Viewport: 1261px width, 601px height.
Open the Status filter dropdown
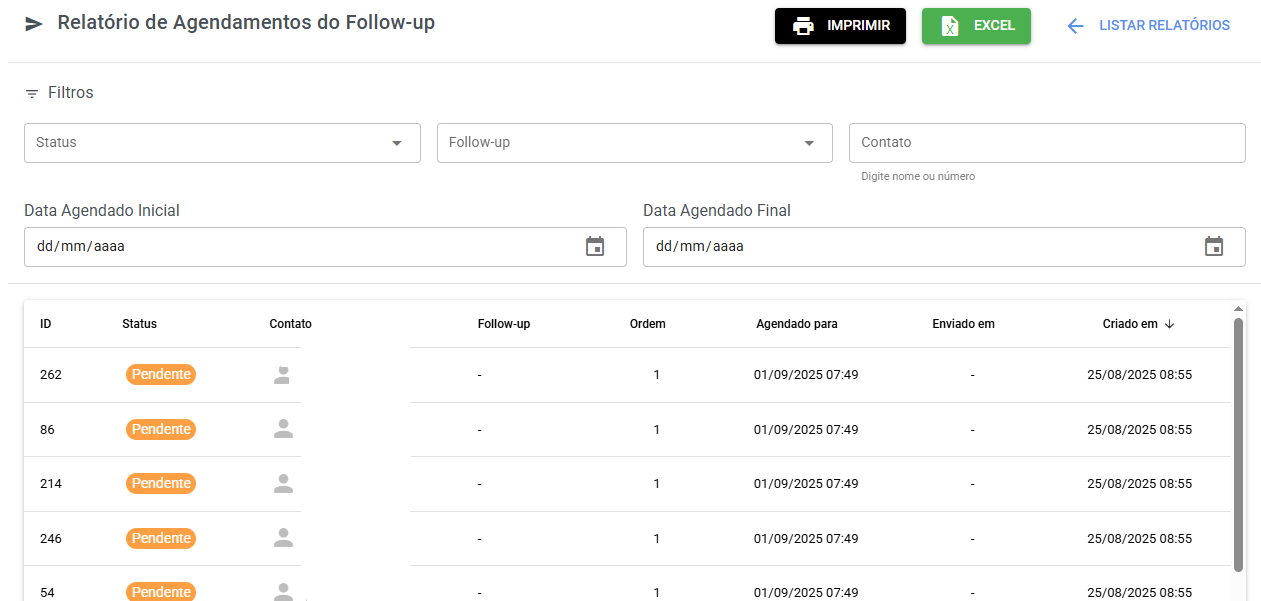point(222,143)
